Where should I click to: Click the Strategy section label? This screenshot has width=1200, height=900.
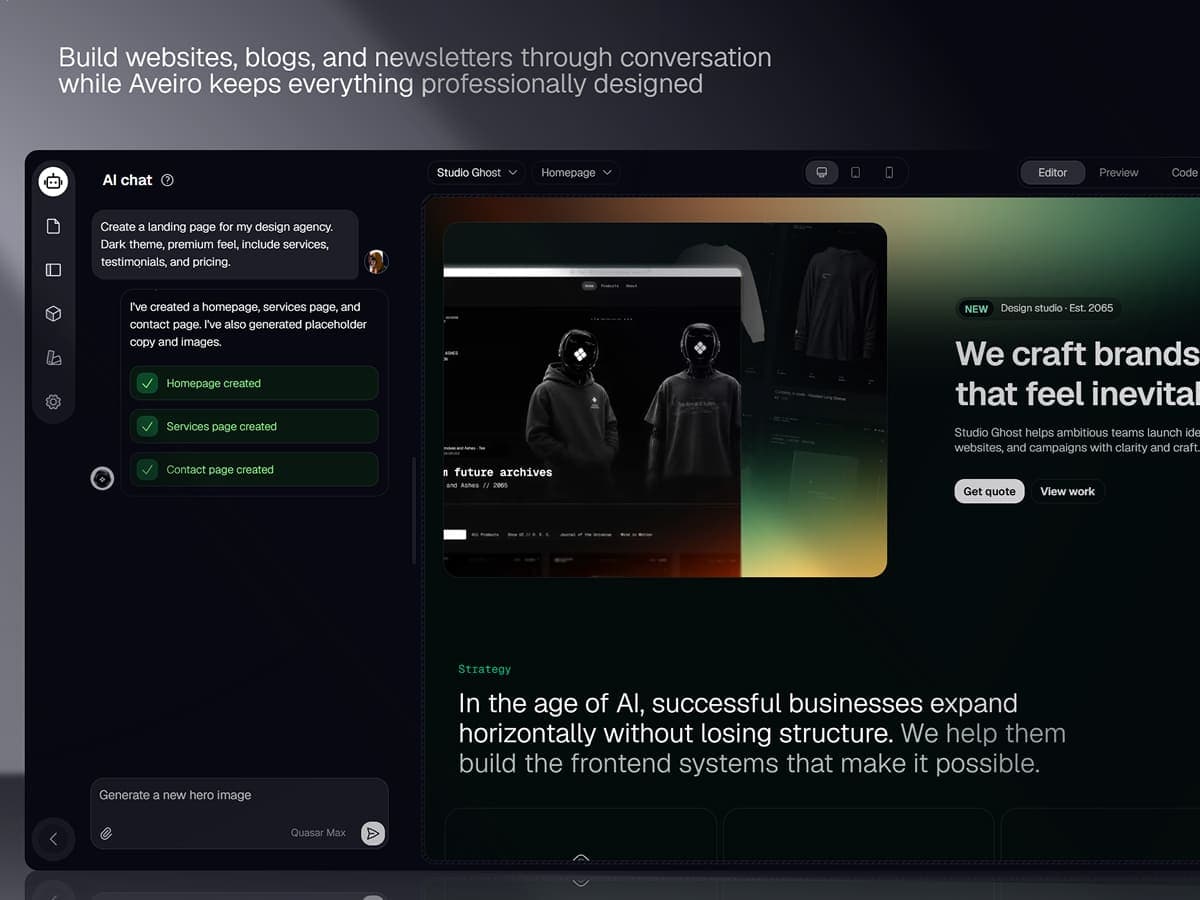point(484,669)
